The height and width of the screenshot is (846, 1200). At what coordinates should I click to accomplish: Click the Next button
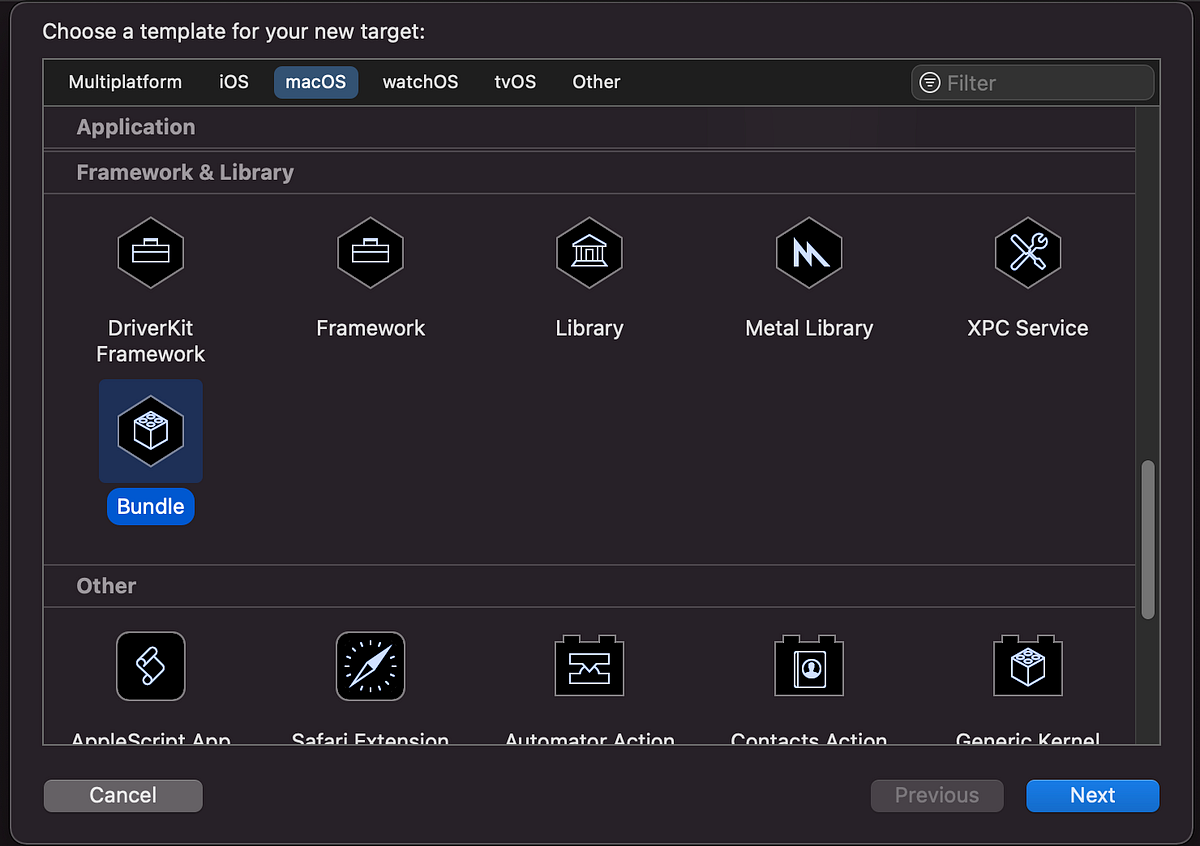point(1092,795)
